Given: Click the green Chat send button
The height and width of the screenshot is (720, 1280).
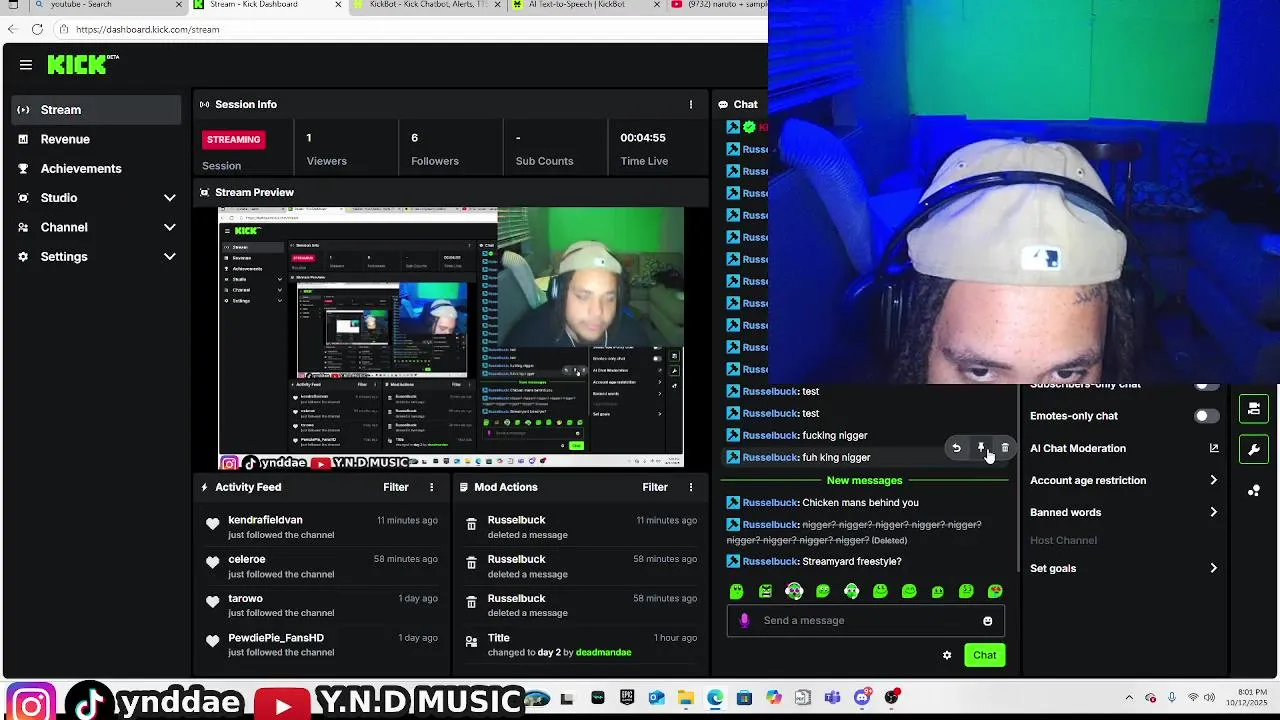Looking at the screenshot, I should point(985,655).
